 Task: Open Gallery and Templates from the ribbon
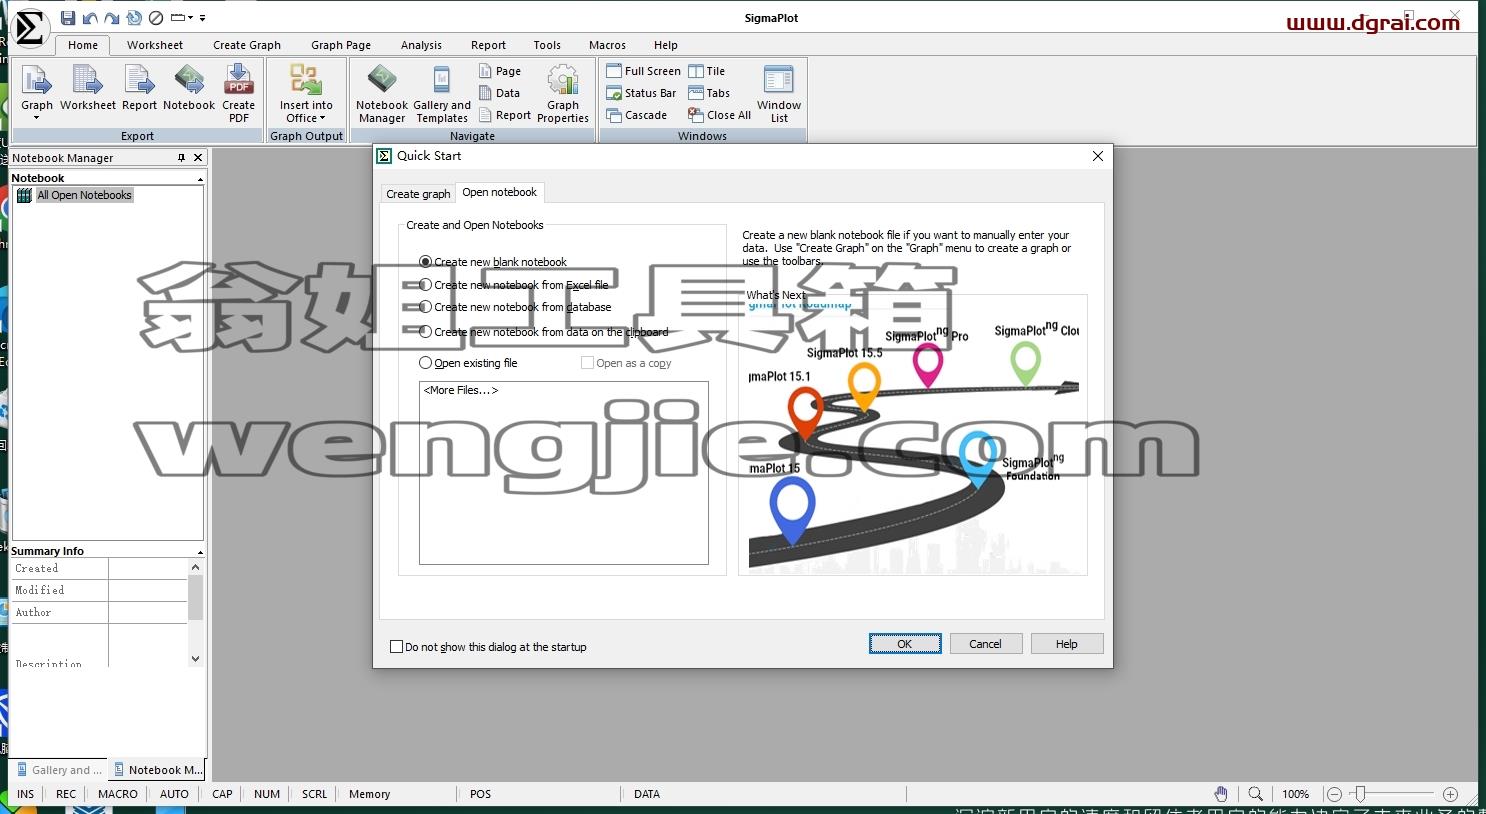[442, 93]
